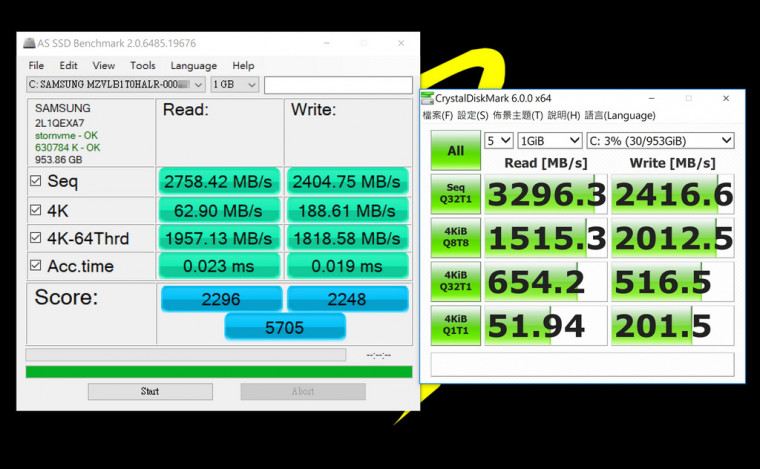Click the 4KiB Q32T1 write value 516.5
This screenshot has width=760, height=469.
tap(673, 281)
